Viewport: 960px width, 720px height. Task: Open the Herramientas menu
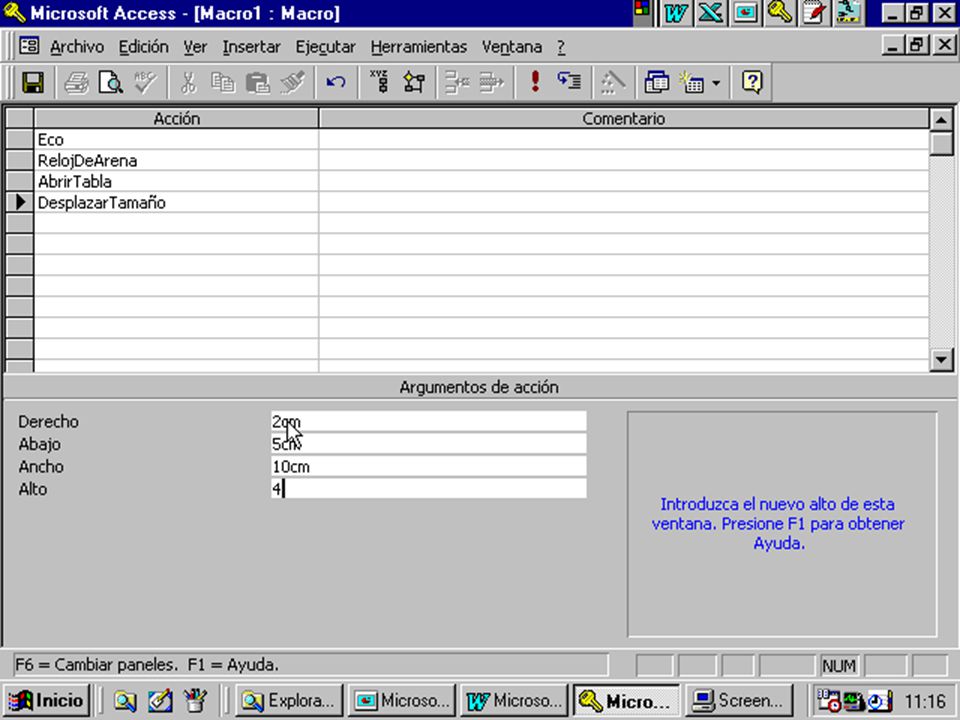point(419,47)
